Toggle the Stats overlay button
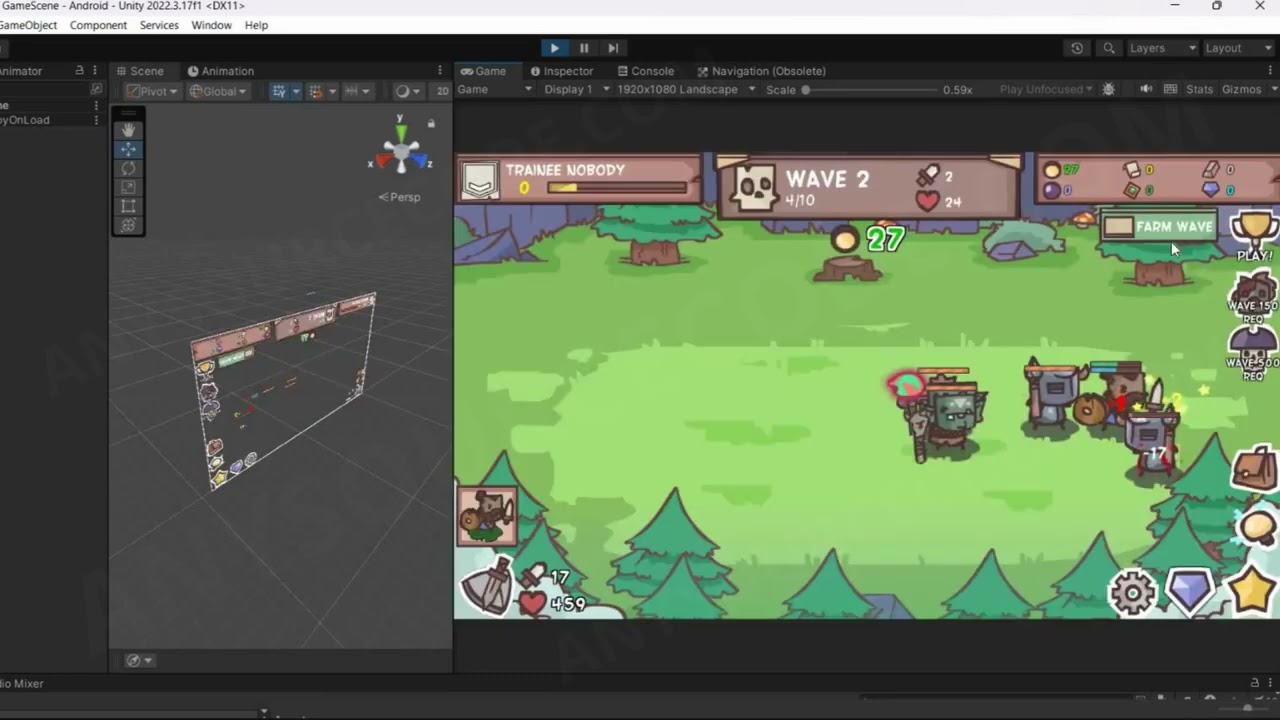The width and height of the screenshot is (1280, 720). pyautogui.click(x=1199, y=89)
